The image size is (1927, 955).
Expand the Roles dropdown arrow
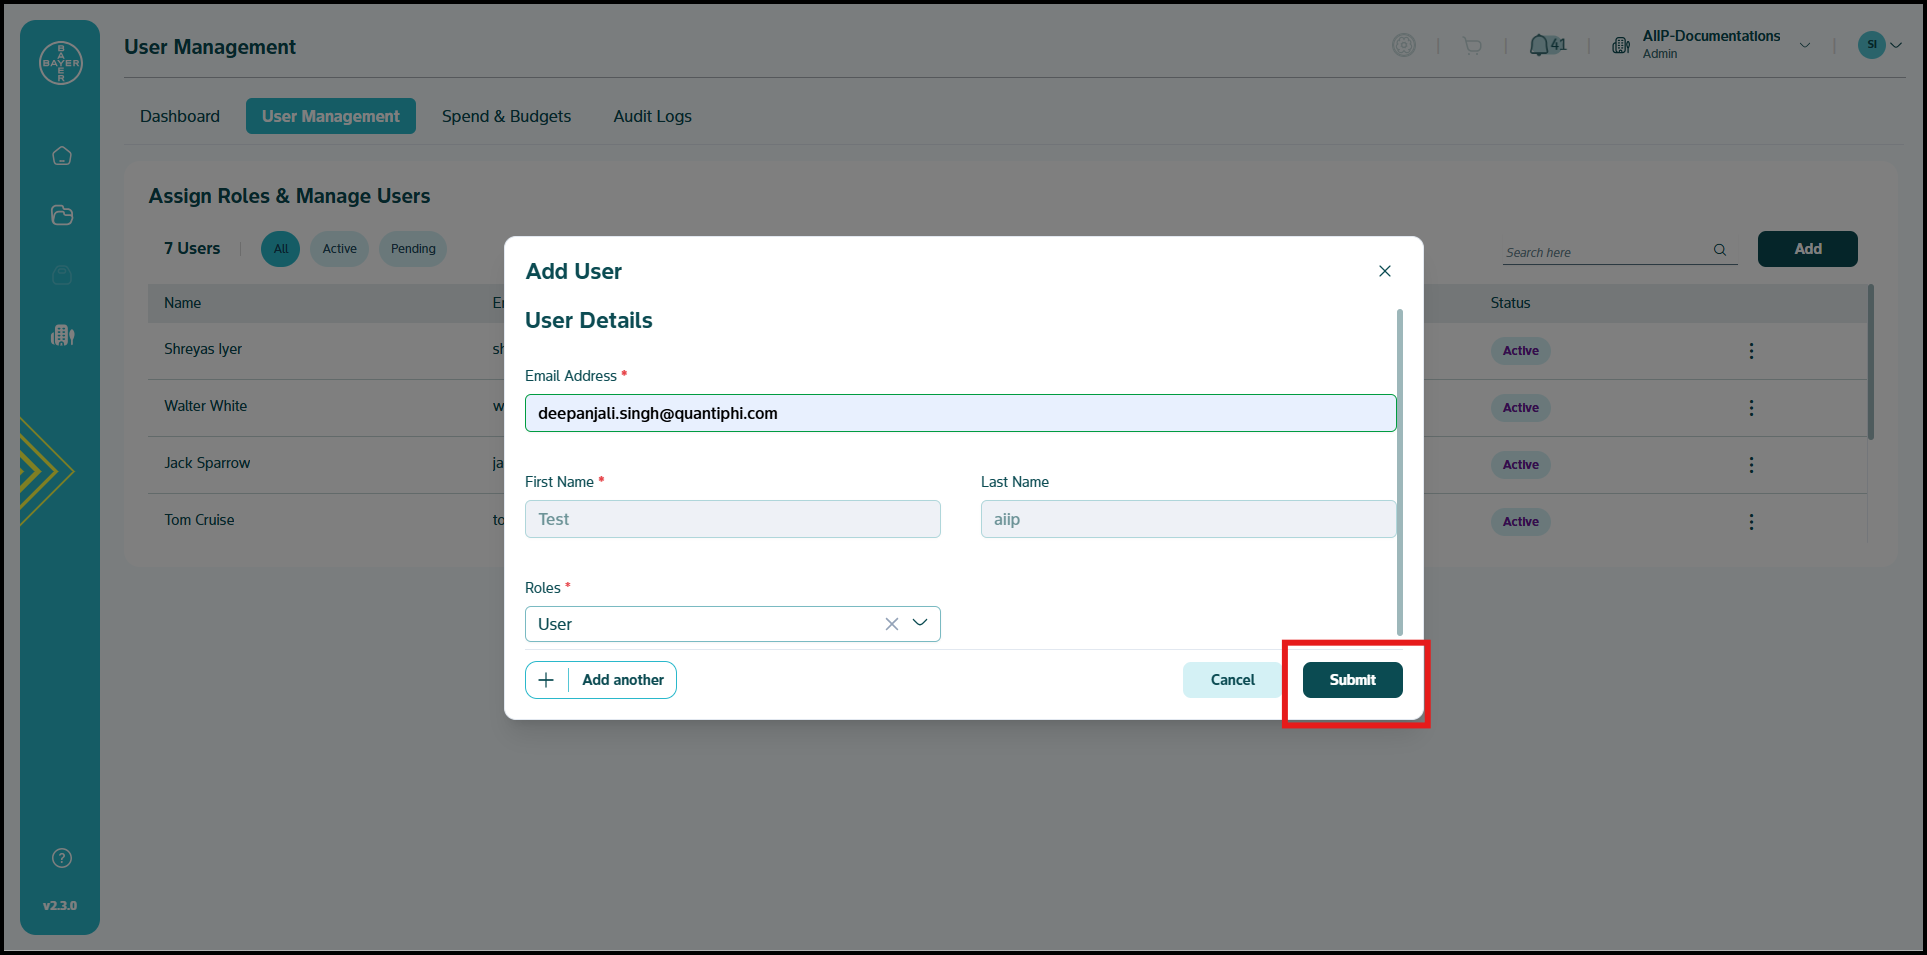pyautogui.click(x=920, y=623)
